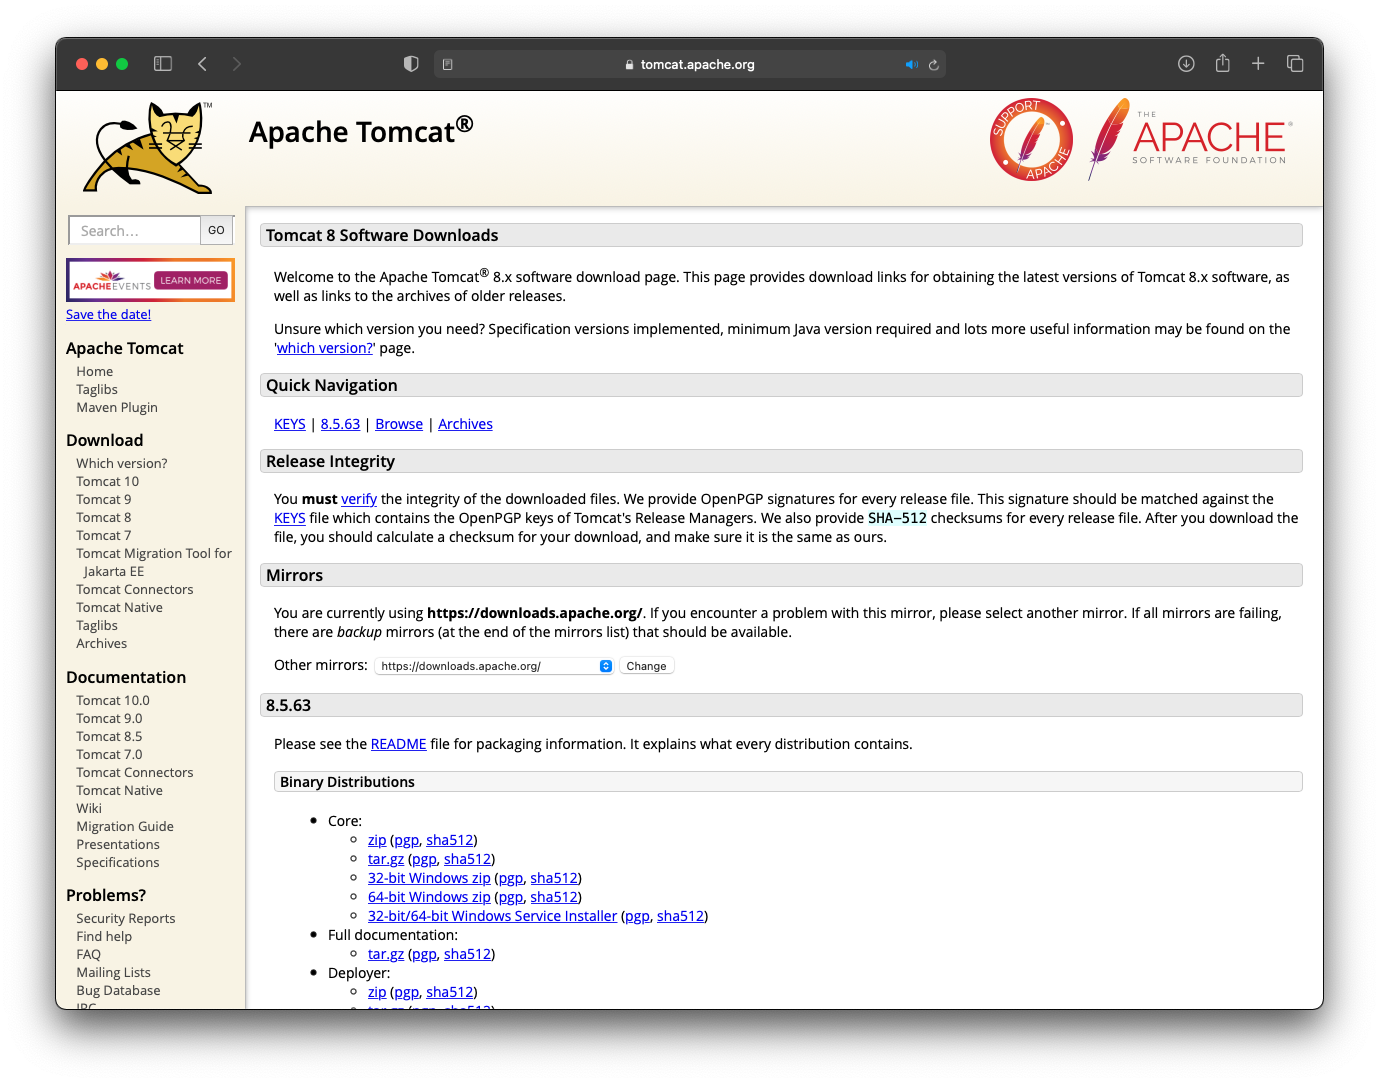Image resolution: width=1379 pixels, height=1083 pixels.
Task: Reload the page with refresh icon
Action: [934, 64]
